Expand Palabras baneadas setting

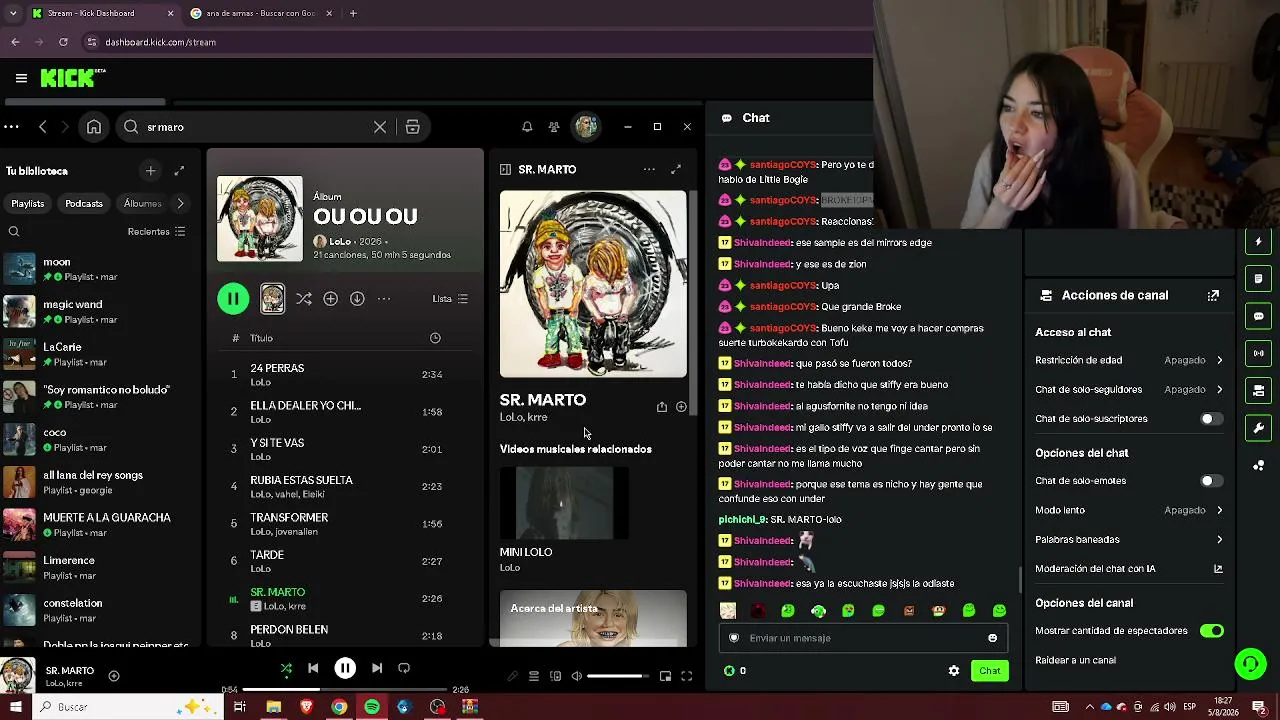(x=1129, y=540)
